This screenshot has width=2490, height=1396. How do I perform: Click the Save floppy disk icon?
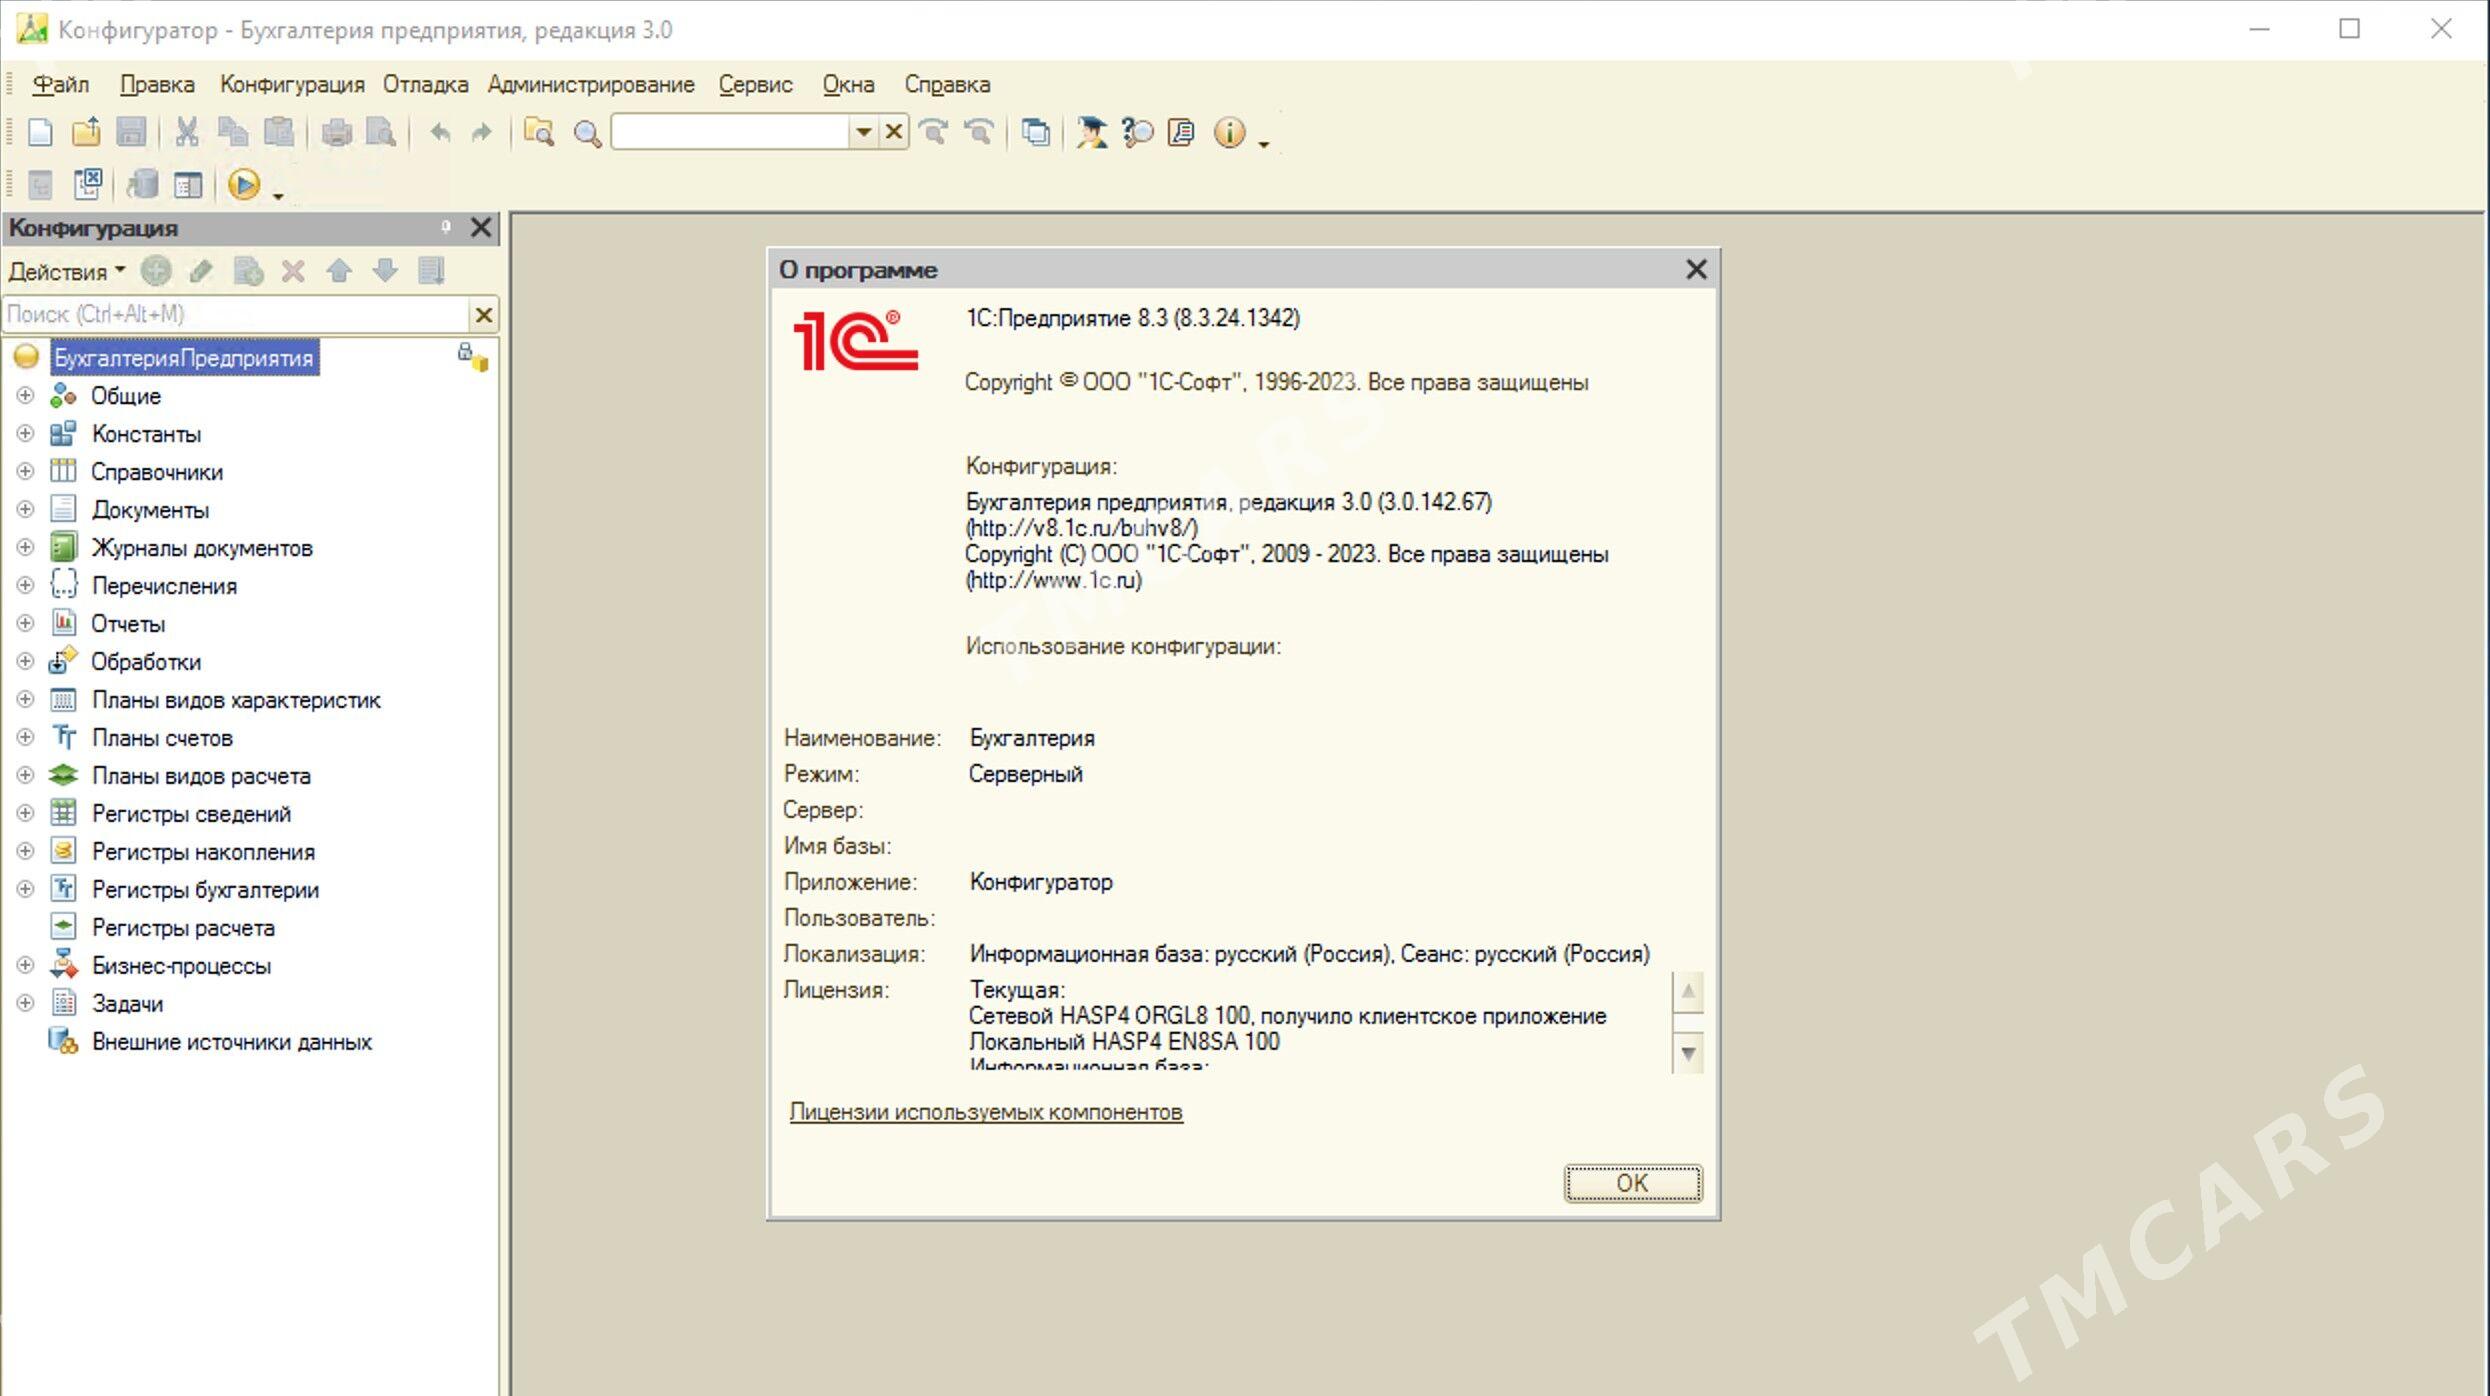point(131,132)
